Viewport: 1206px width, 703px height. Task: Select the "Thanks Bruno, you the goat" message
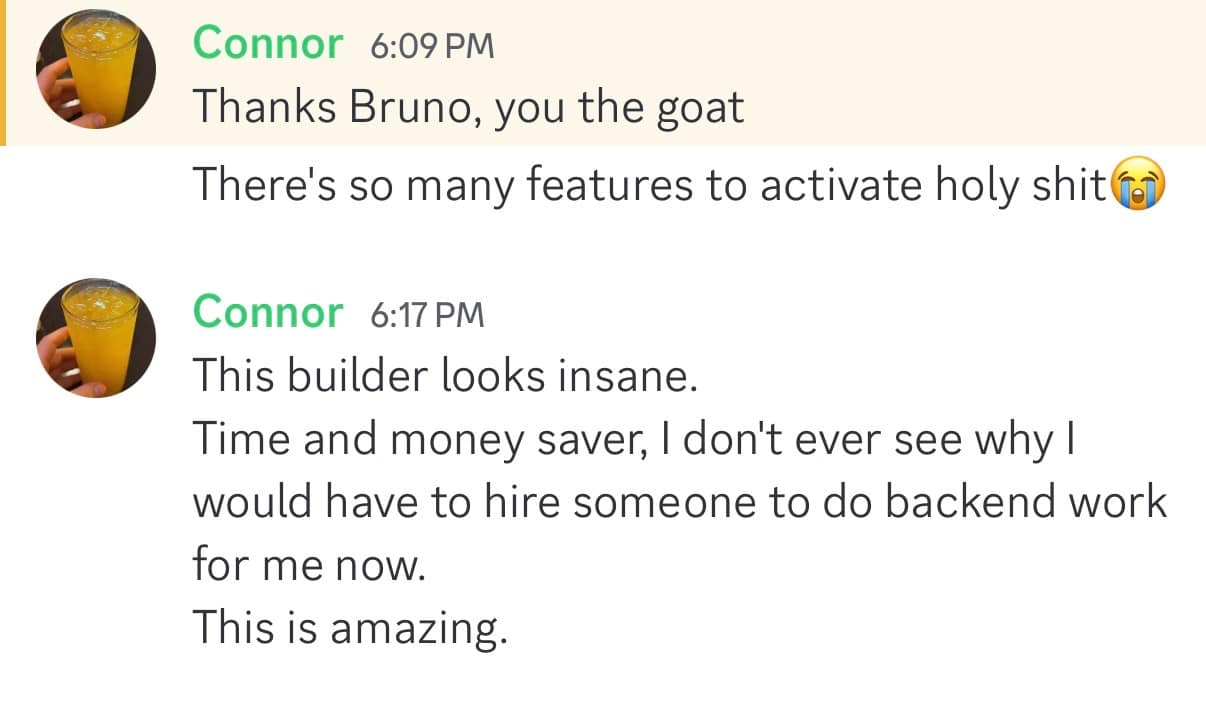tap(467, 106)
